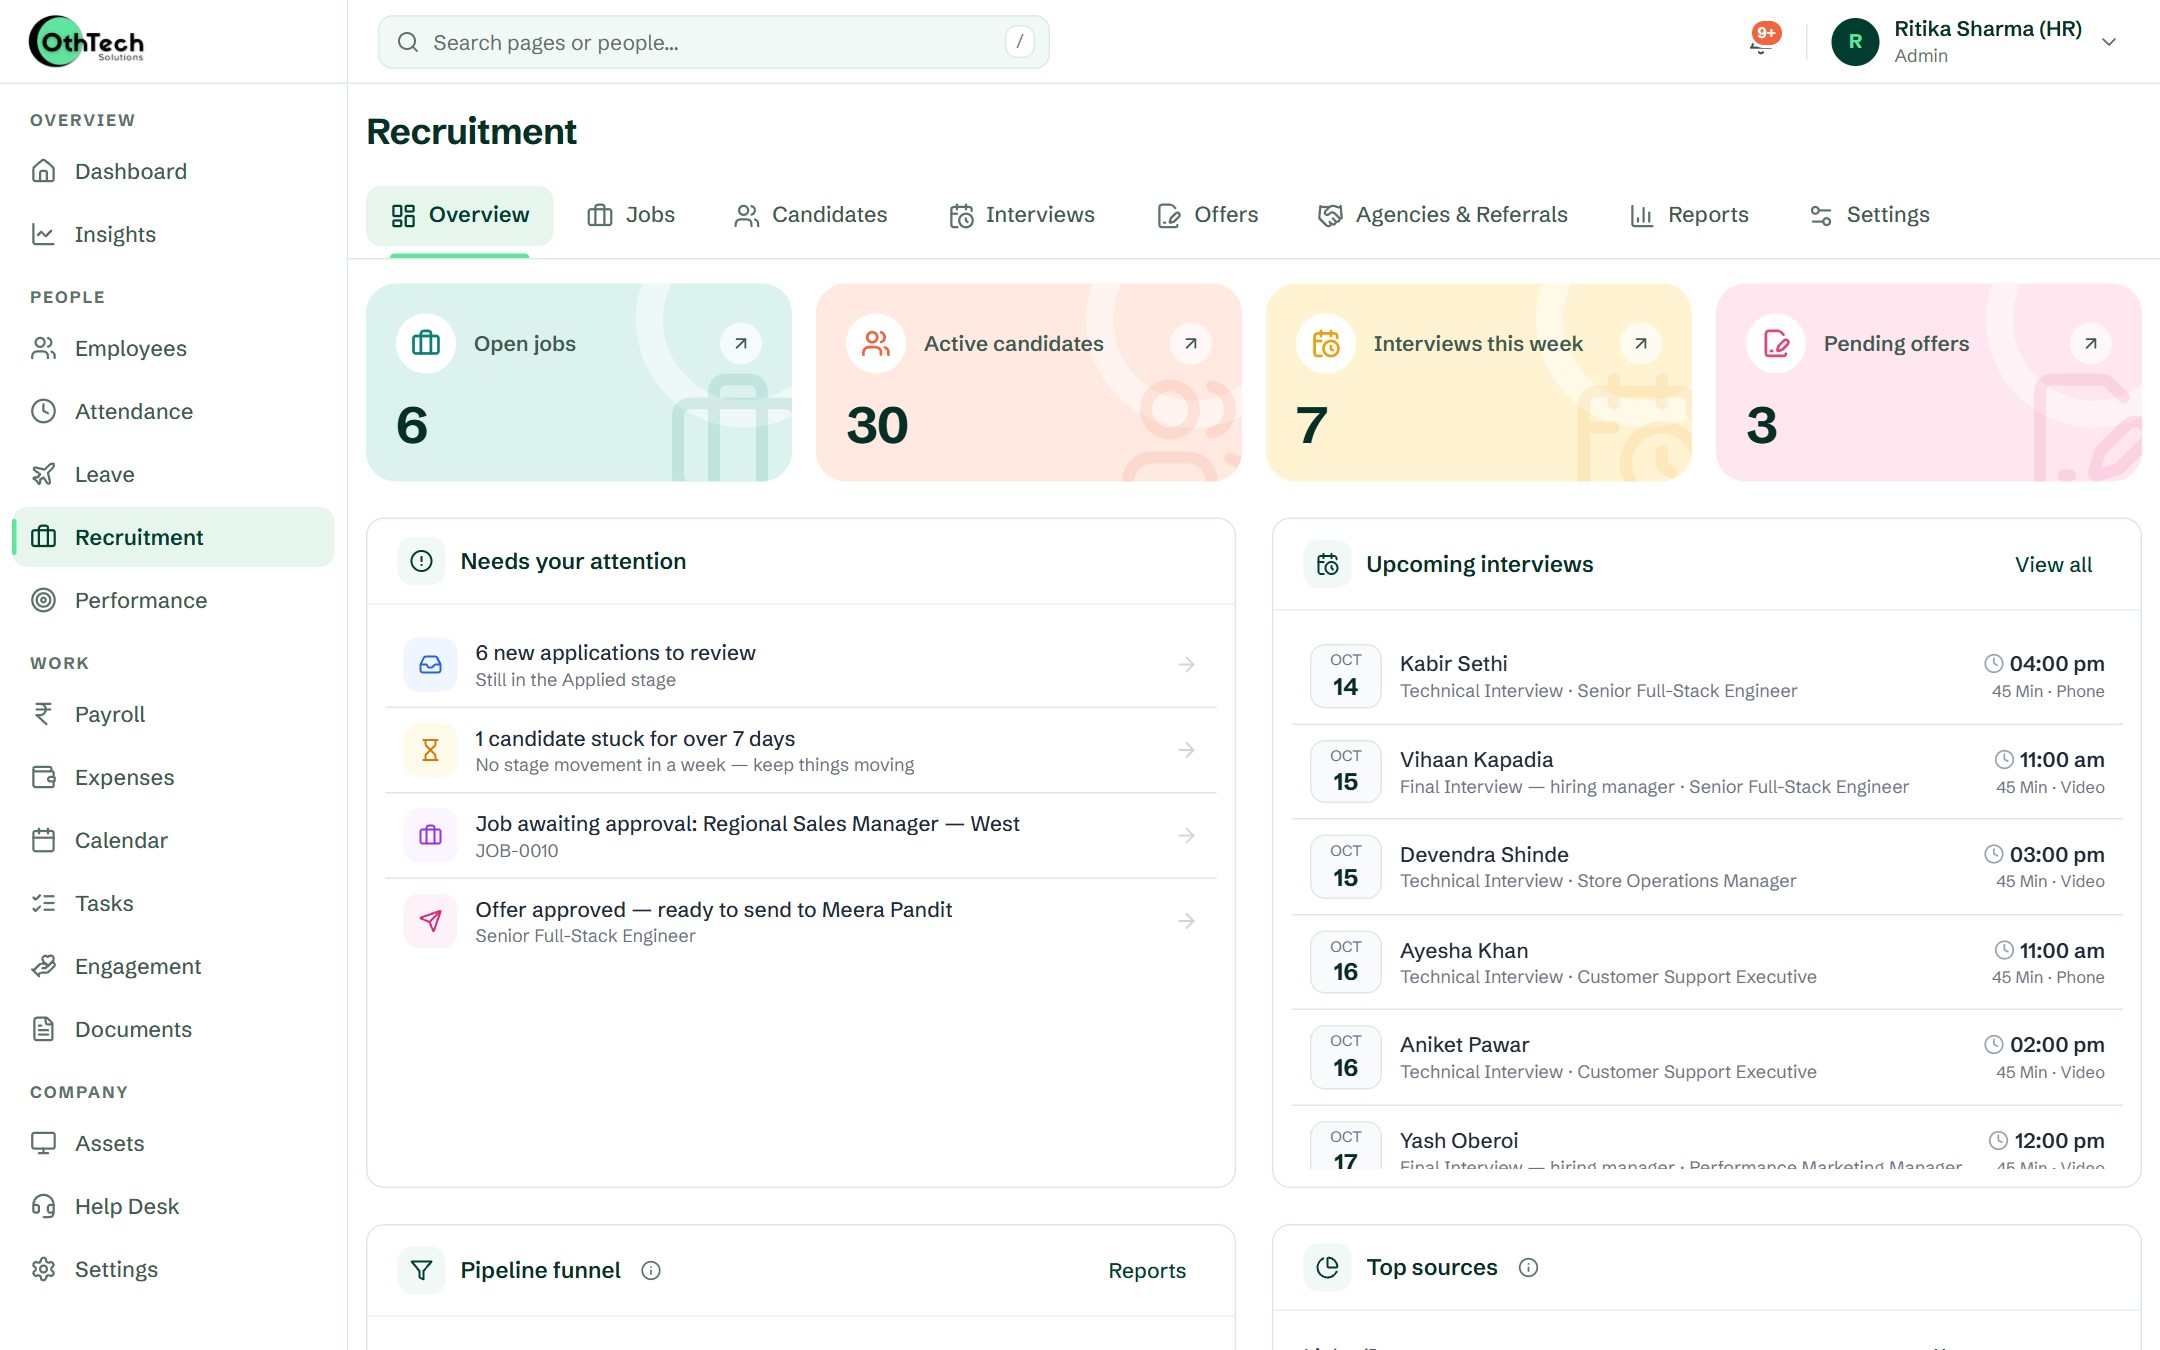Click arrow on the JOB-0010 row

coord(1187,836)
